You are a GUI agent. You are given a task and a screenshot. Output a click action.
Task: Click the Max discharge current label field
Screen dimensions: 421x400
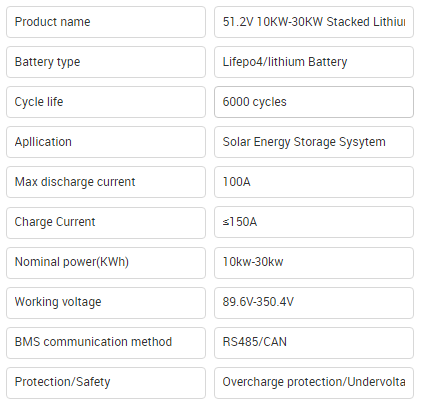(106, 182)
